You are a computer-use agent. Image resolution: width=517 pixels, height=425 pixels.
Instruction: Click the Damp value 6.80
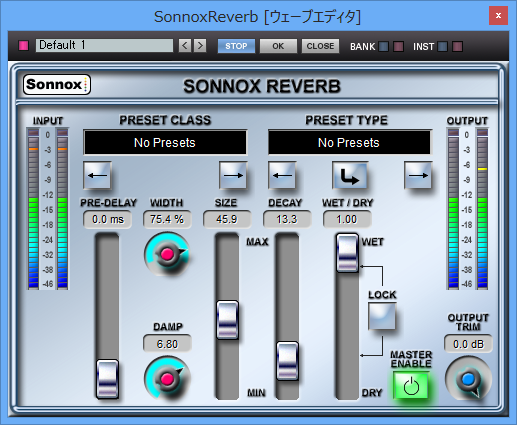pos(167,344)
